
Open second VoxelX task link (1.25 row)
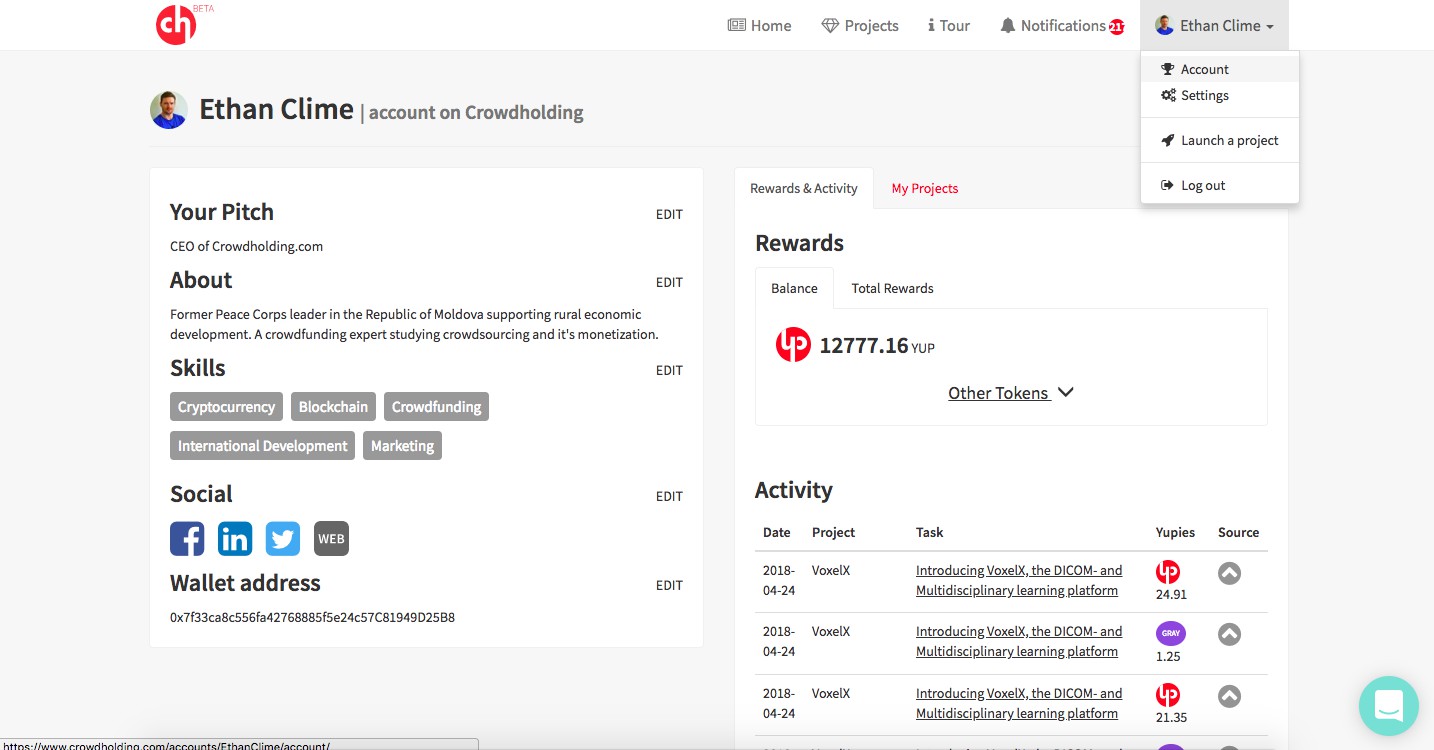[x=1019, y=641]
